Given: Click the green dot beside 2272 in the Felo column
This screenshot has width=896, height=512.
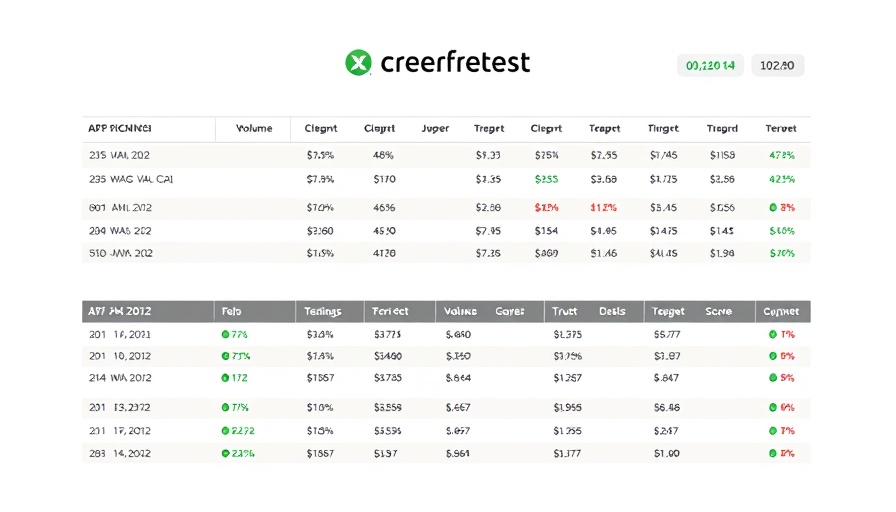Looking at the screenshot, I should pyautogui.click(x=225, y=431).
